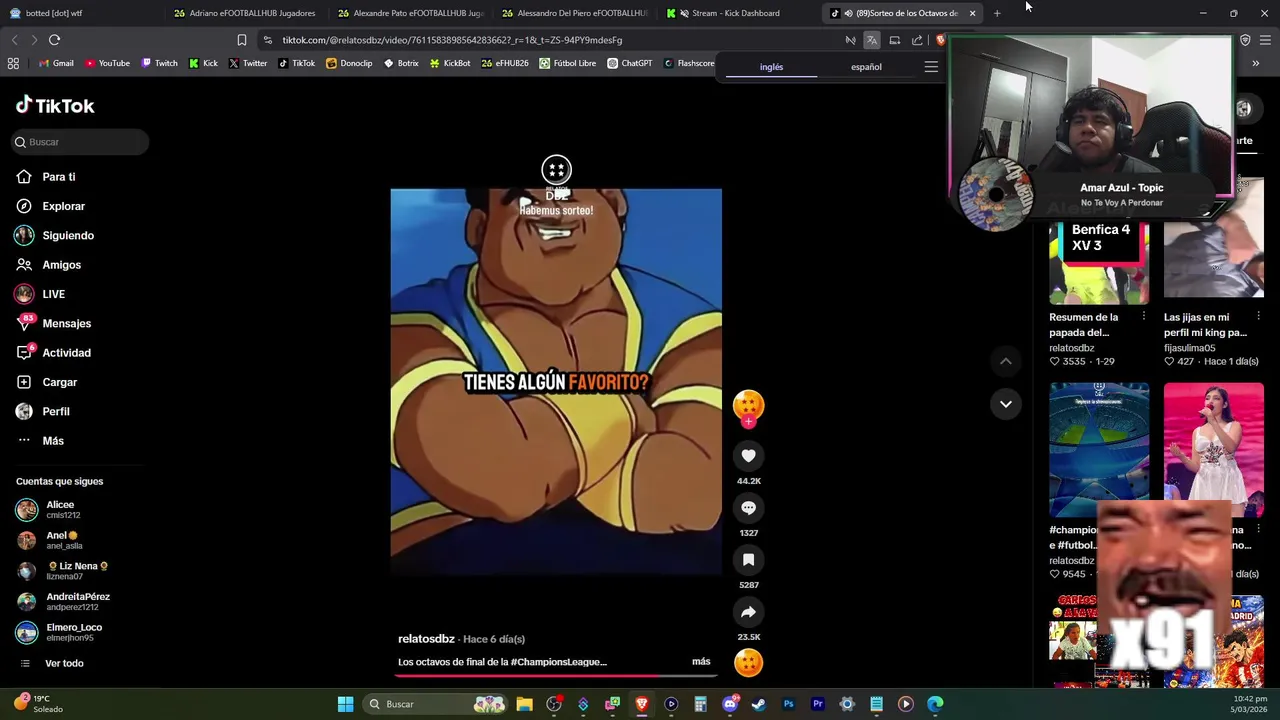This screenshot has height=720, width=1280.
Task: Go to previous video arrow
Action: [x=1006, y=361]
